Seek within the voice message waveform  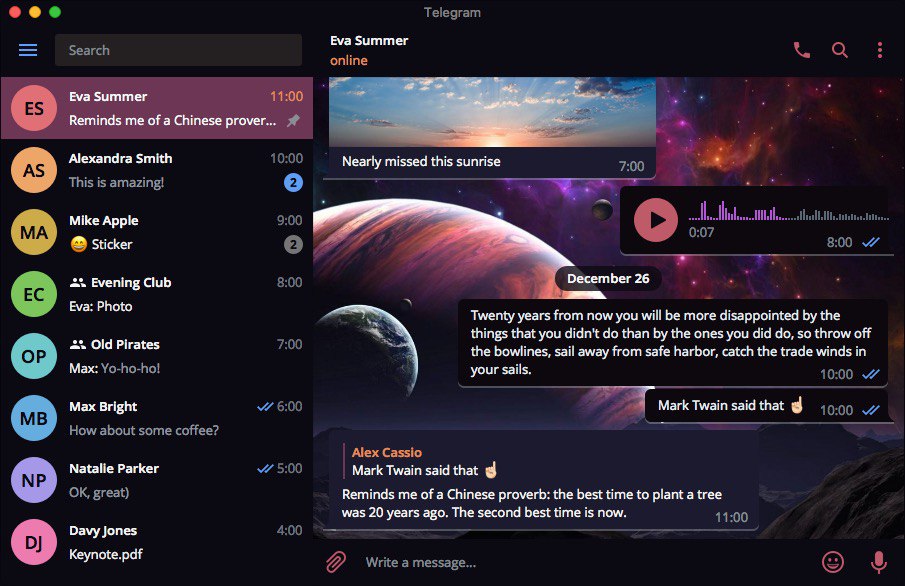point(788,211)
